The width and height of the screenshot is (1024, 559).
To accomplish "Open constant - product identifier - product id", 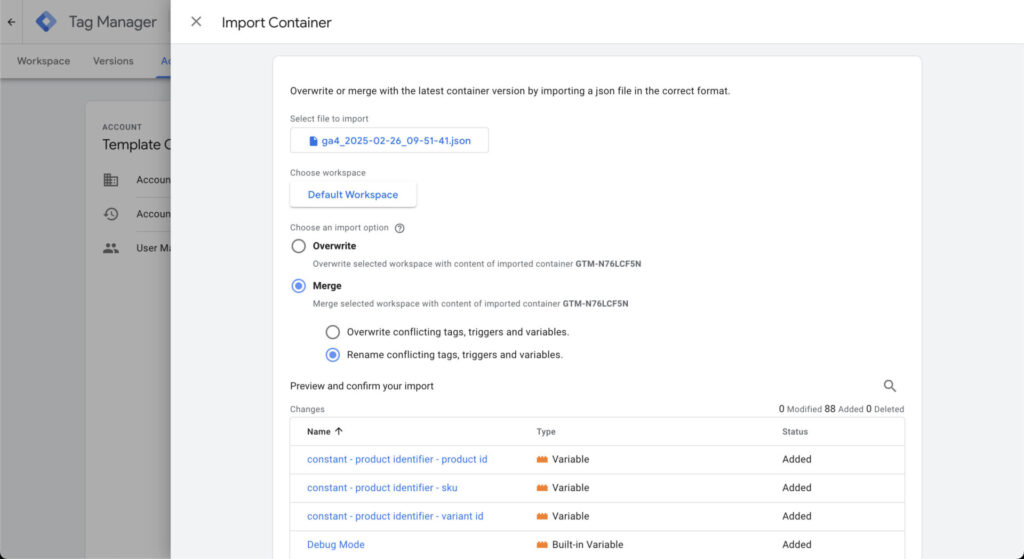I will coord(397,460).
